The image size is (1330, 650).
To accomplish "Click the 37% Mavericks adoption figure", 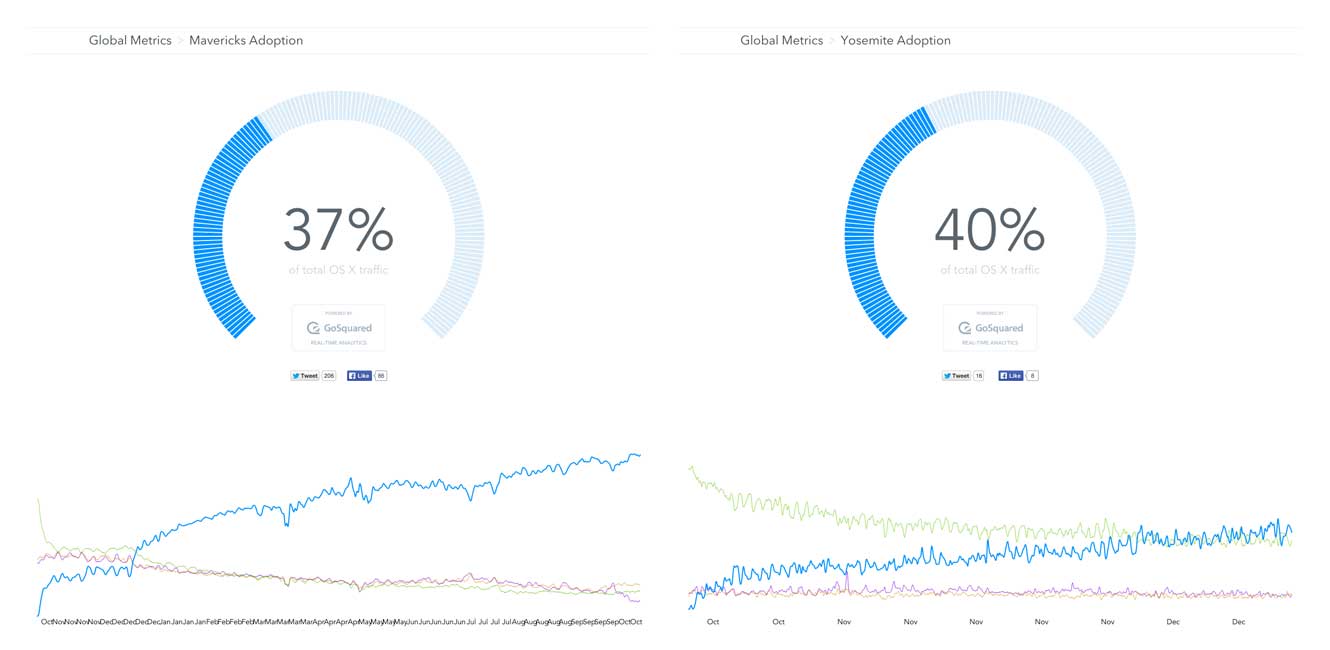I will pyautogui.click(x=338, y=230).
